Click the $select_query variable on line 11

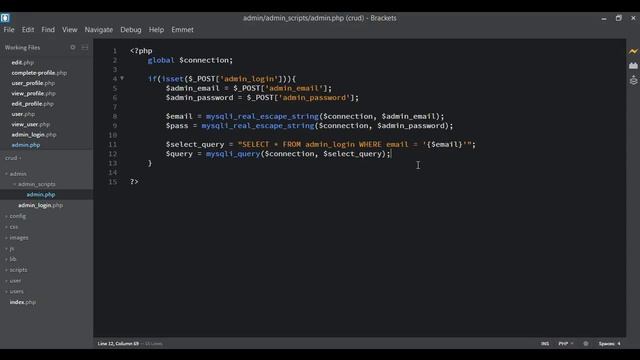(195, 144)
